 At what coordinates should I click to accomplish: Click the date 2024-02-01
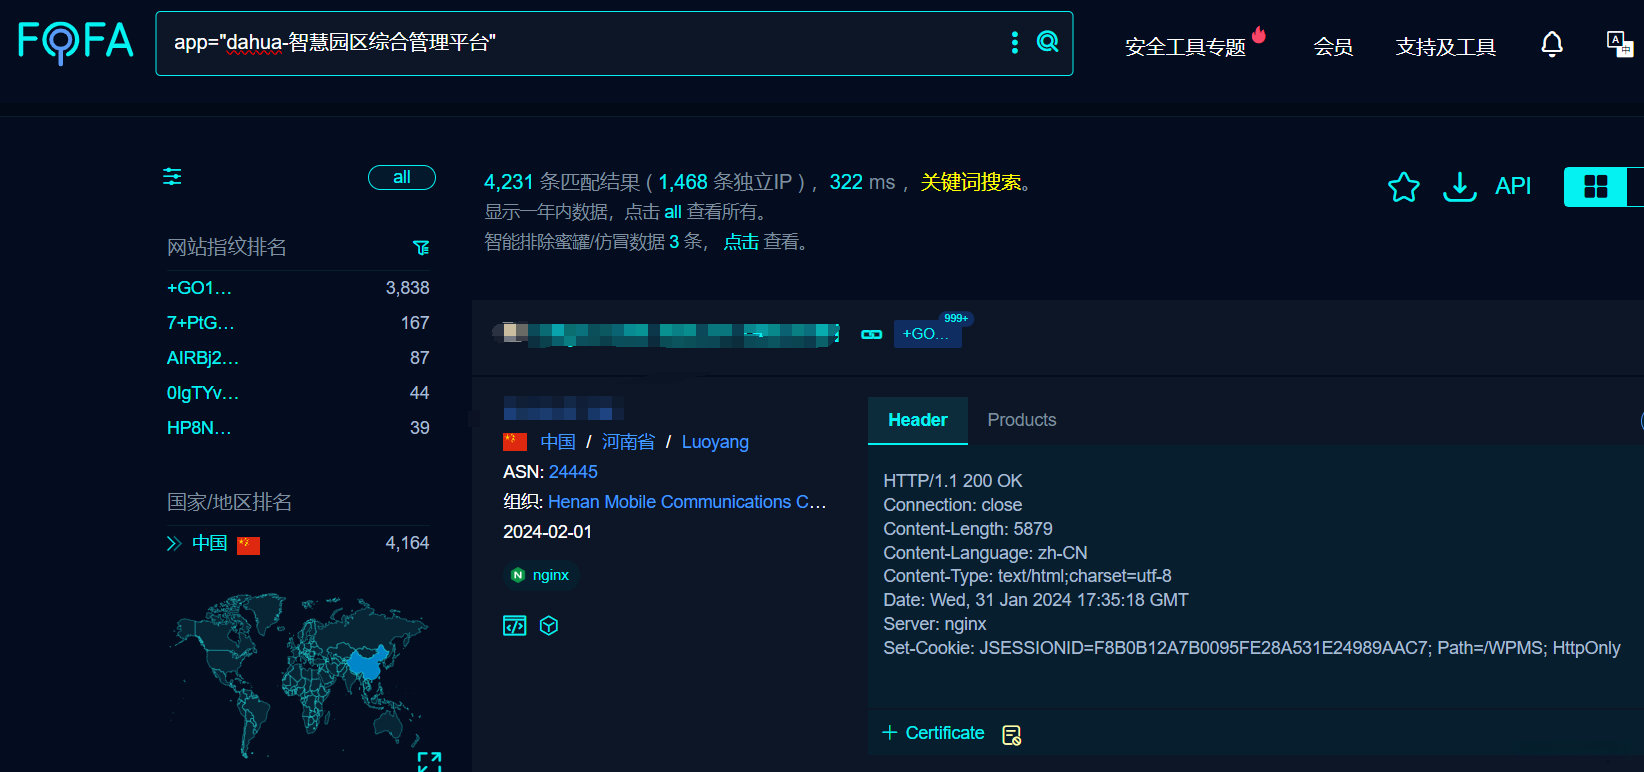pos(548,532)
